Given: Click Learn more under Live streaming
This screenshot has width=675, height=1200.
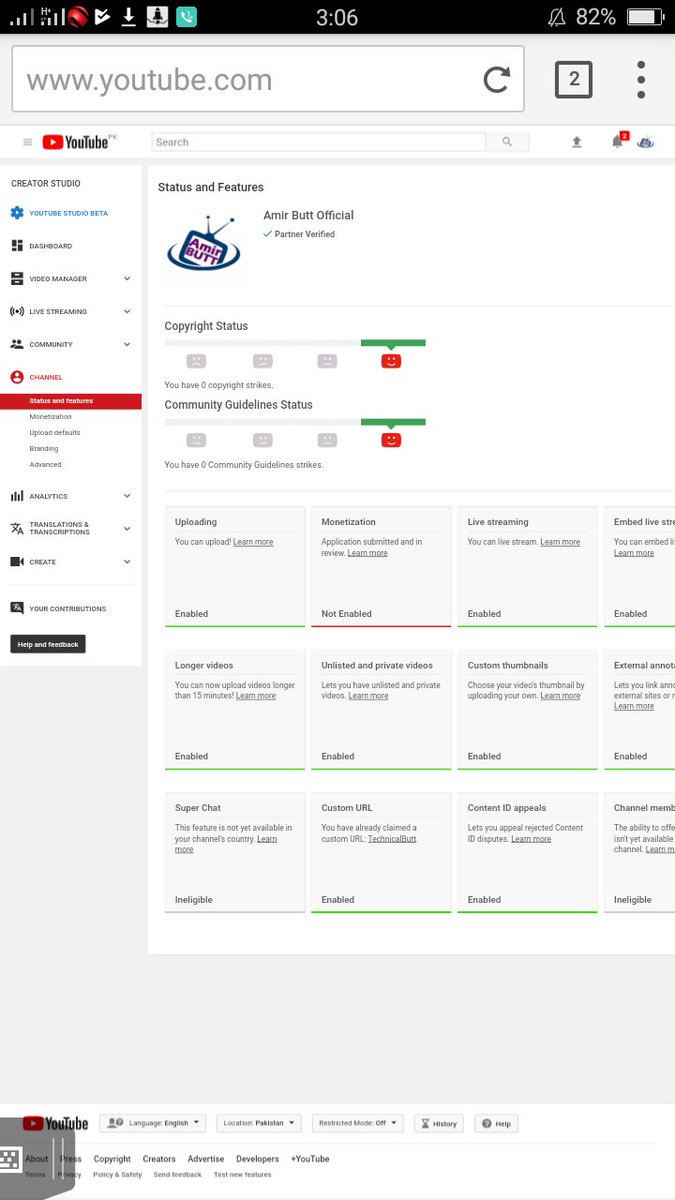Looking at the screenshot, I should click(560, 542).
